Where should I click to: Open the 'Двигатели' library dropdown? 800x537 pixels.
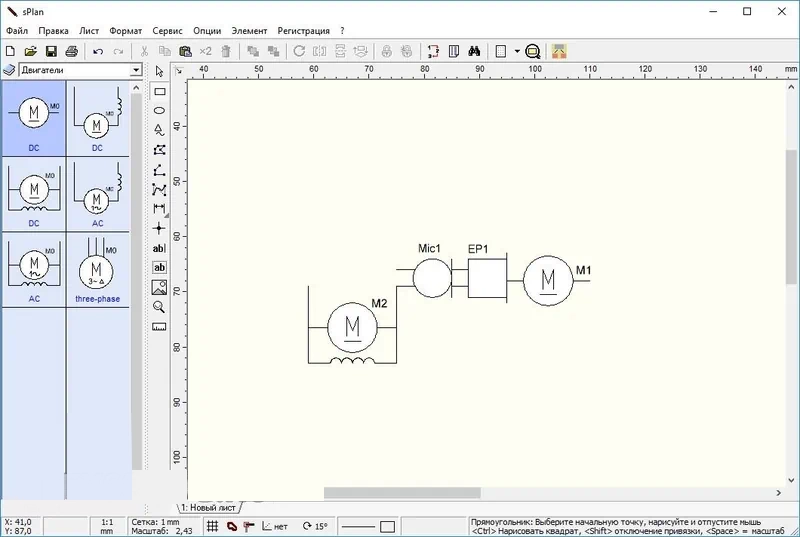click(136, 71)
